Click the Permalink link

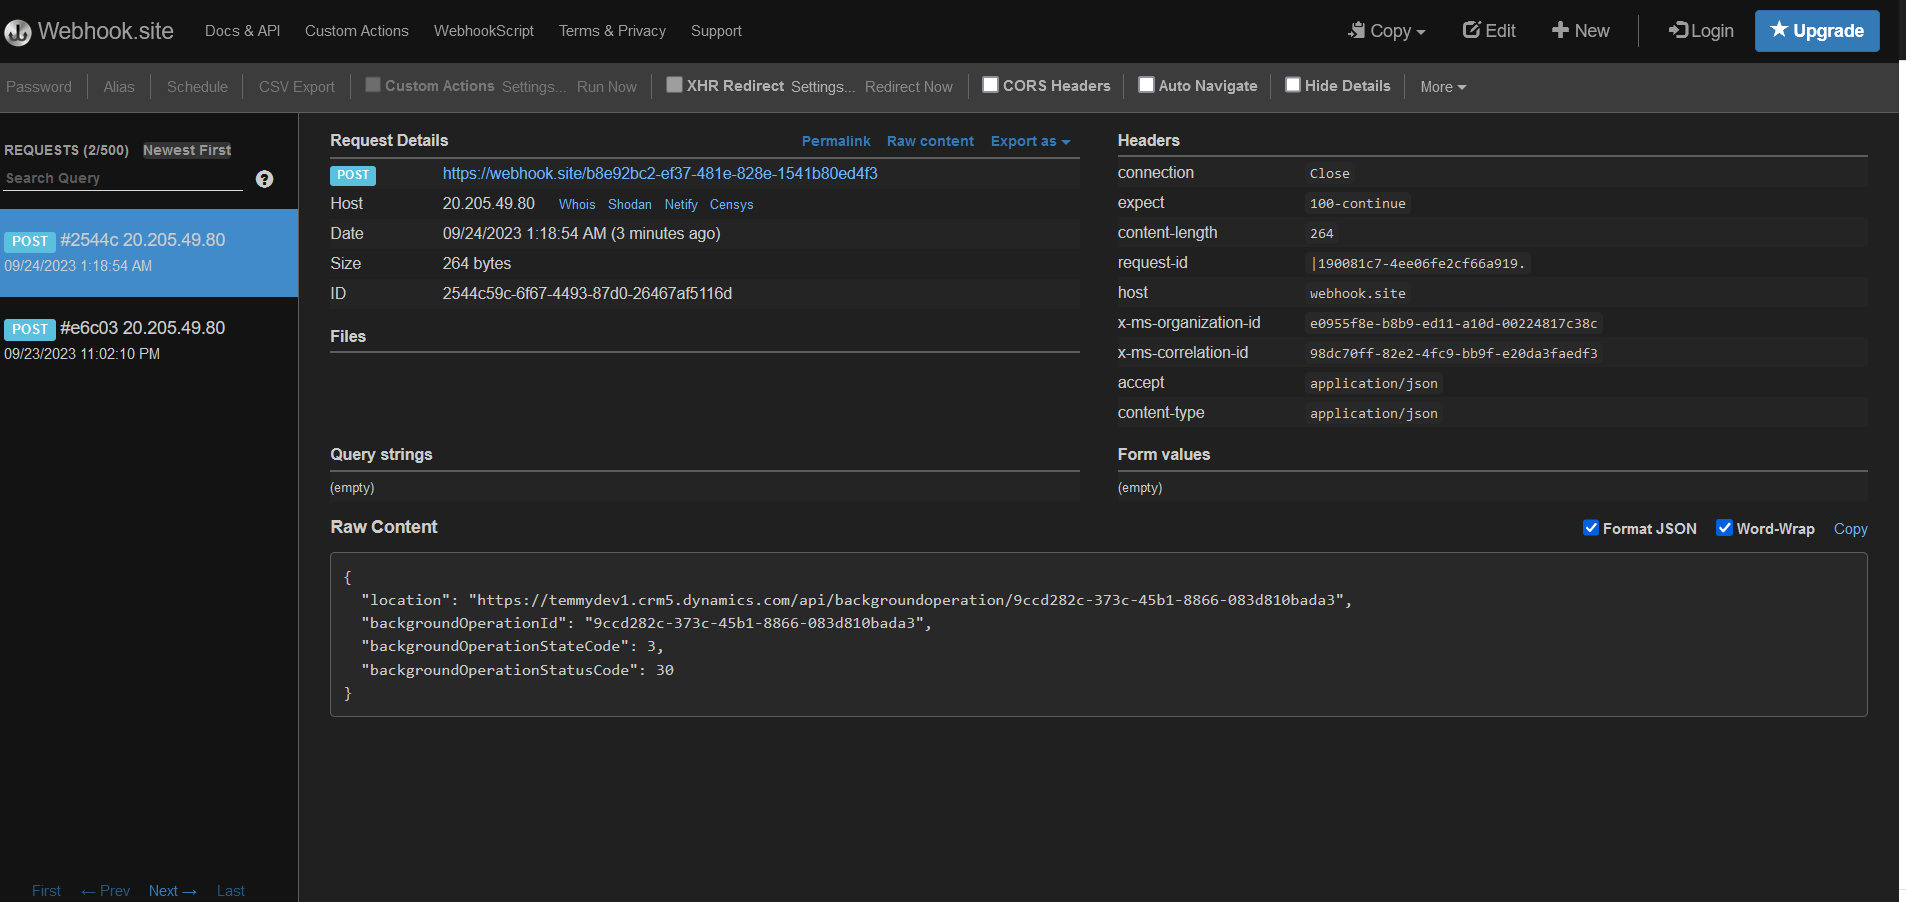coord(836,141)
